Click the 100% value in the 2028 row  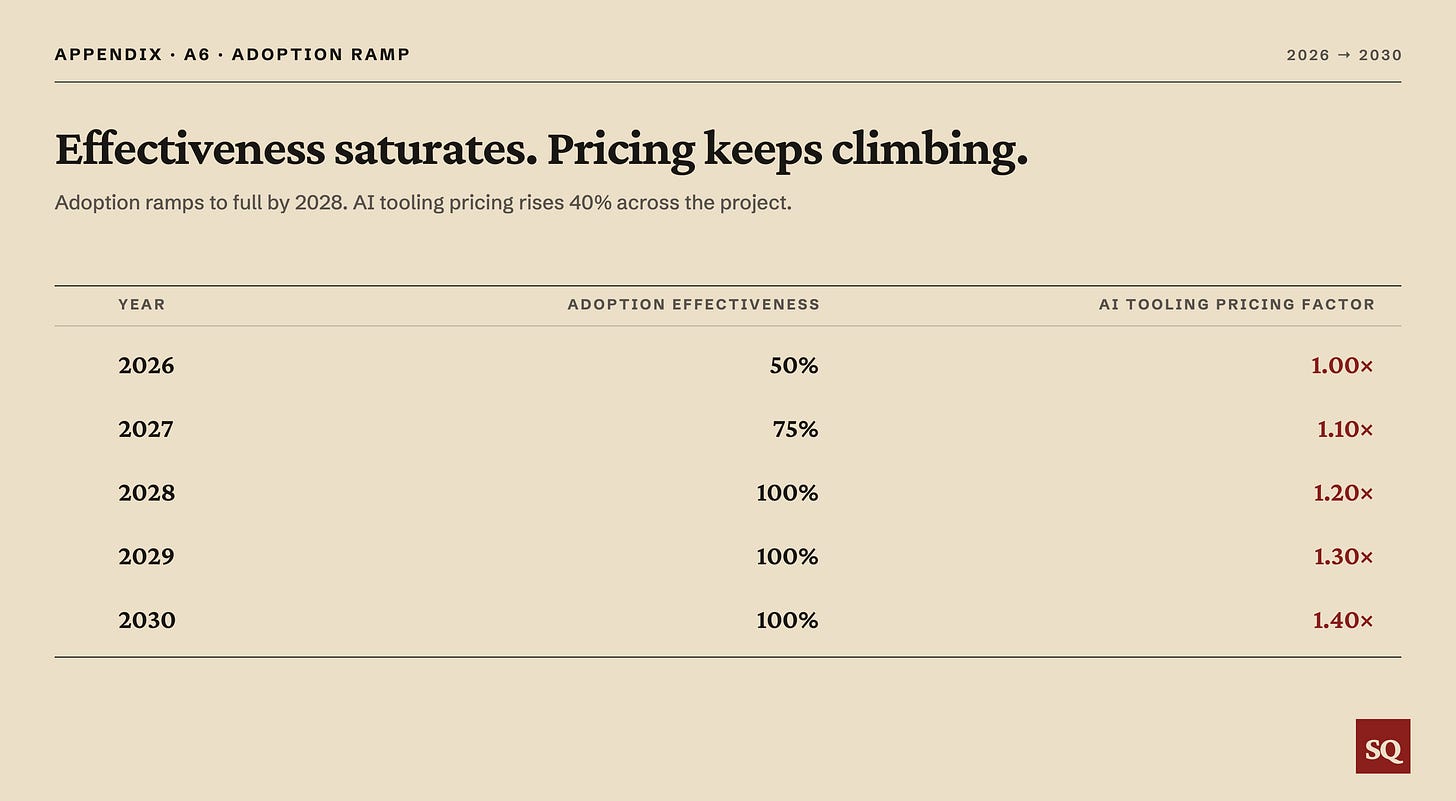point(787,493)
